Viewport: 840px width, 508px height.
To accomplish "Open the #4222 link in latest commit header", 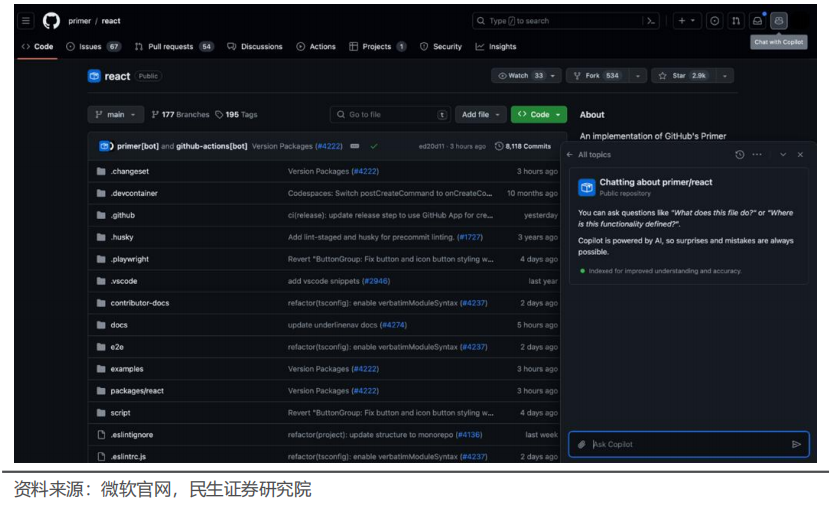I will pyautogui.click(x=329, y=146).
